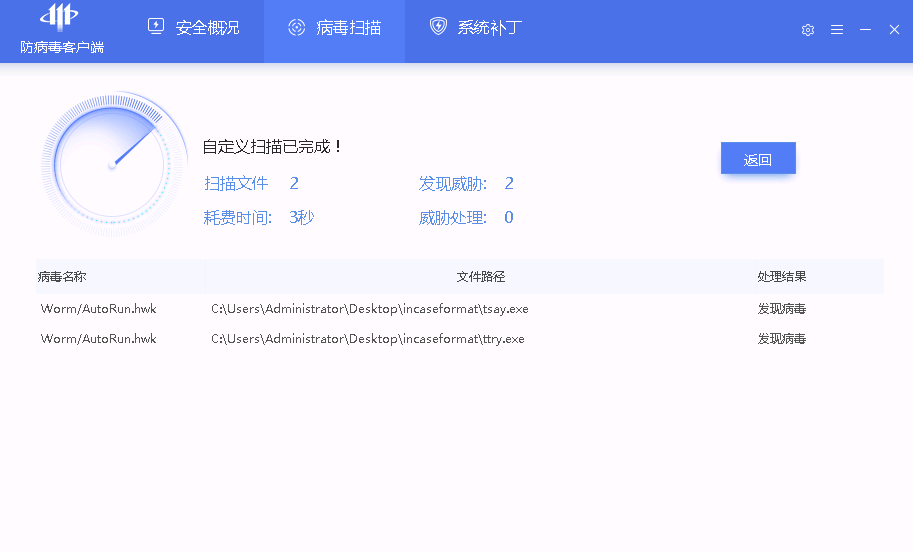
Task: Select Worm/AutoRun.hwk name in ttry.exe row
Action: [x=98, y=339]
